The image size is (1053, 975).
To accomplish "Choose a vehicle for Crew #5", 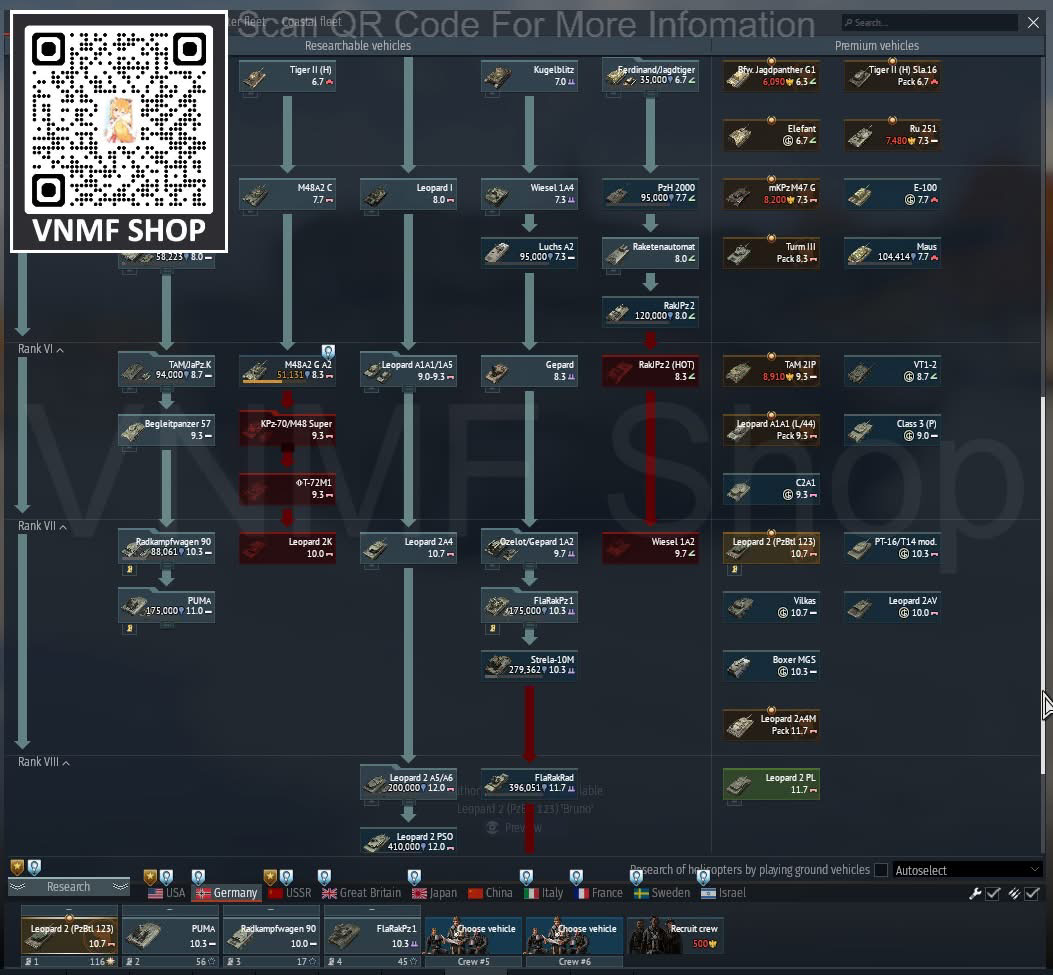I will [473, 935].
